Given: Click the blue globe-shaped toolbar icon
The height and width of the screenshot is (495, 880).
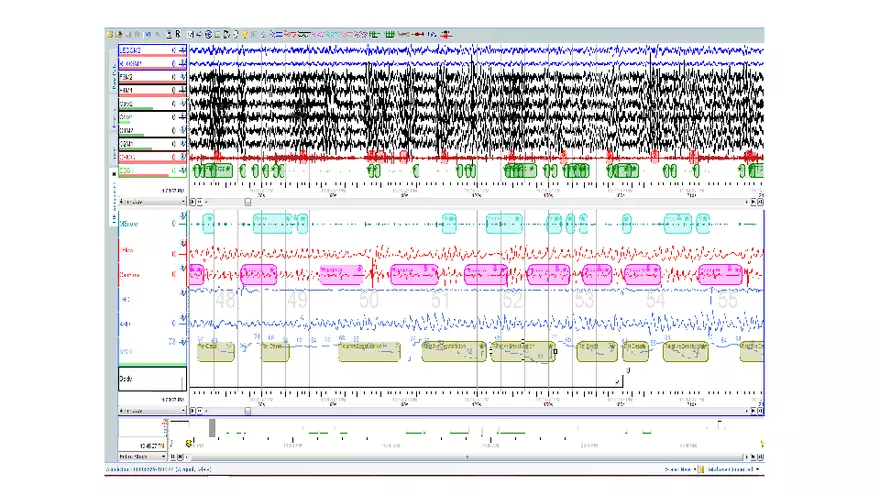Looking at the screenshot, I should click(208, 34).
